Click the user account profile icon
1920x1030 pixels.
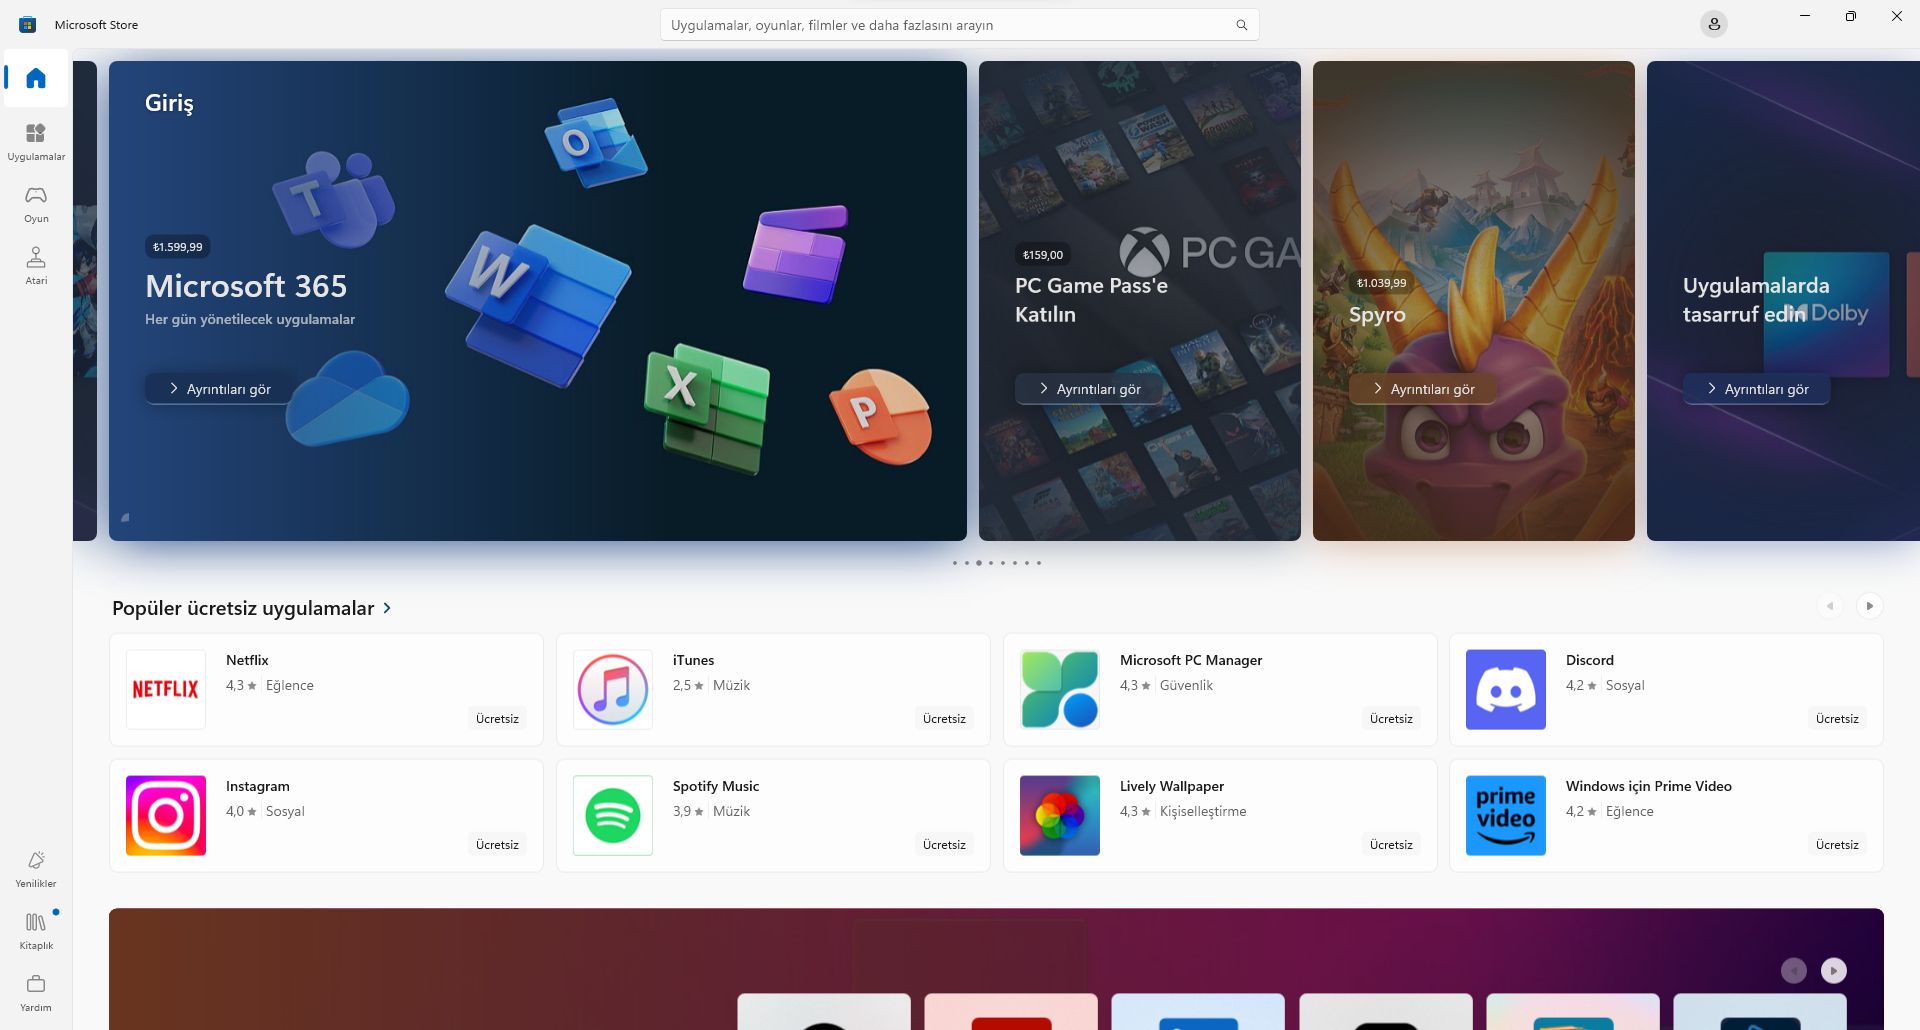pyautogui.click(x=1713, y=24)
